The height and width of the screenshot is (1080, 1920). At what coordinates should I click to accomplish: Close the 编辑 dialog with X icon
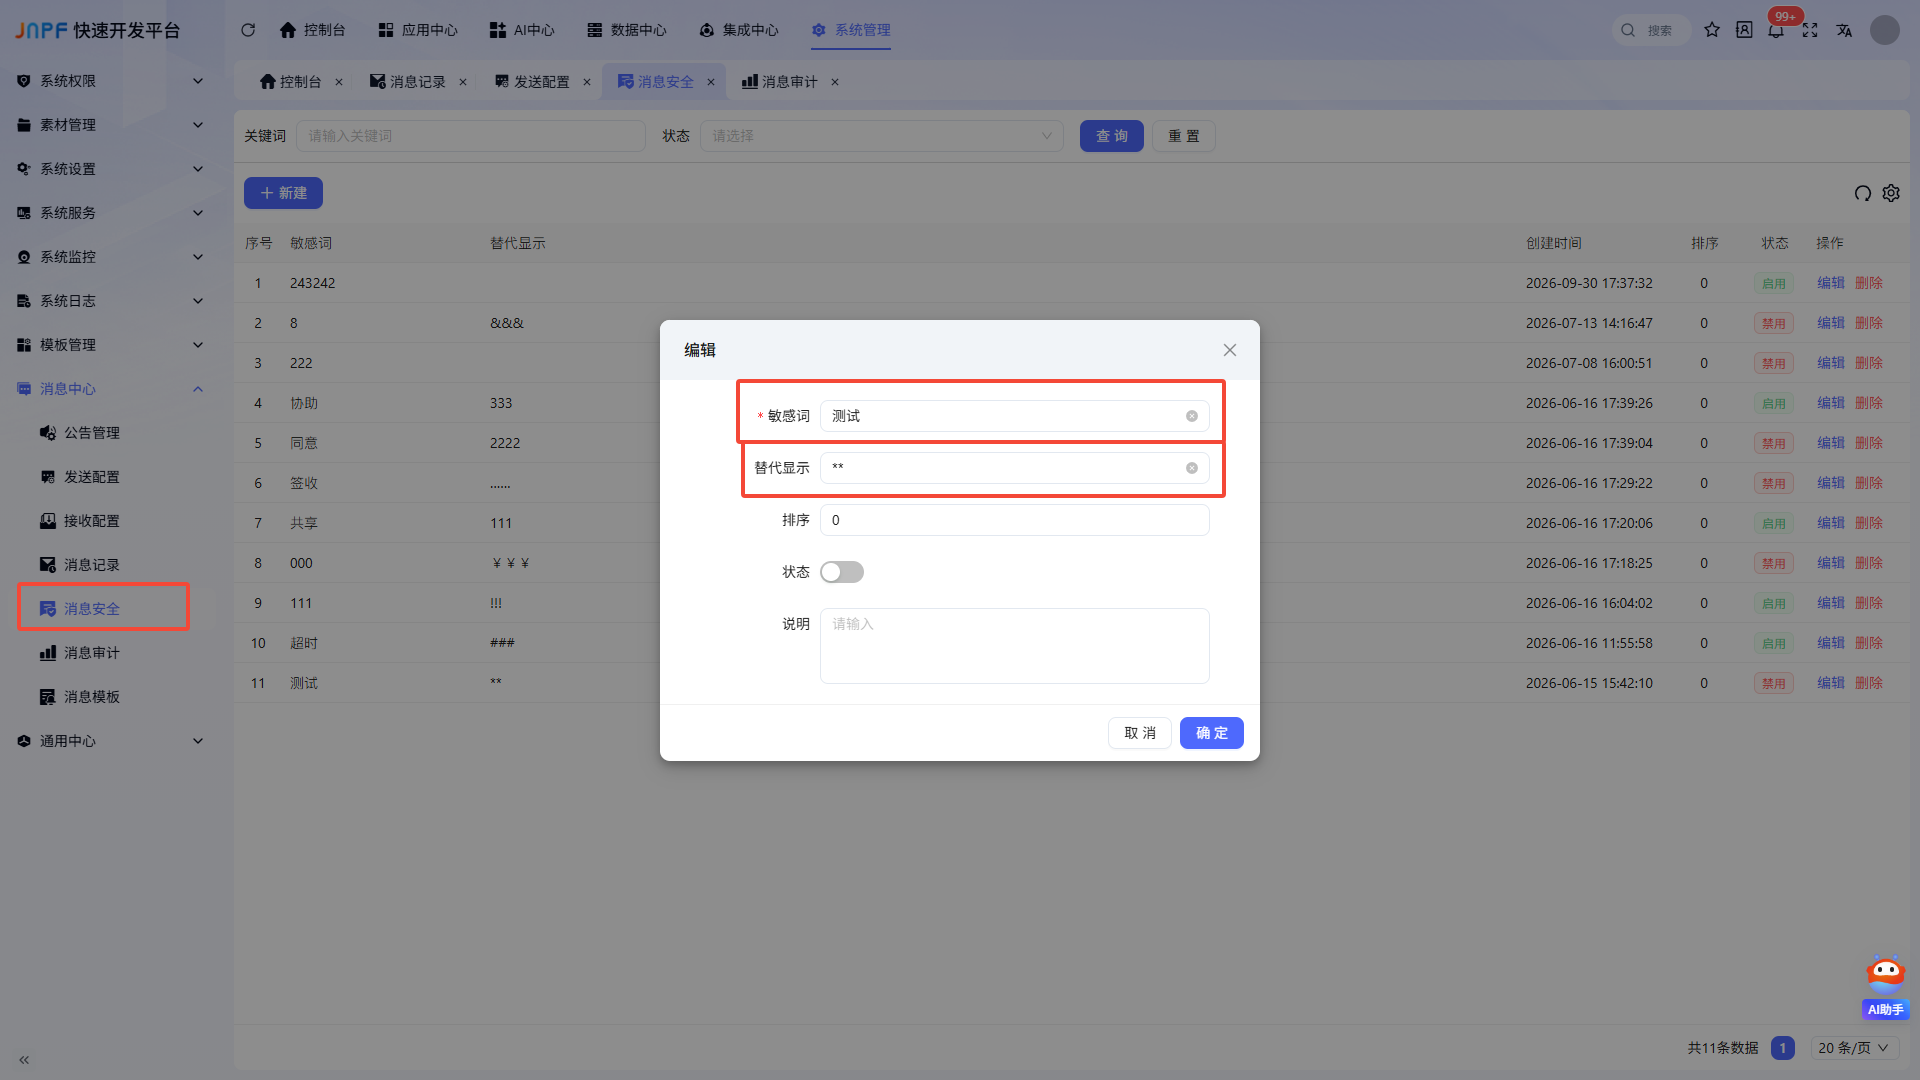[x=1230, y=350]
